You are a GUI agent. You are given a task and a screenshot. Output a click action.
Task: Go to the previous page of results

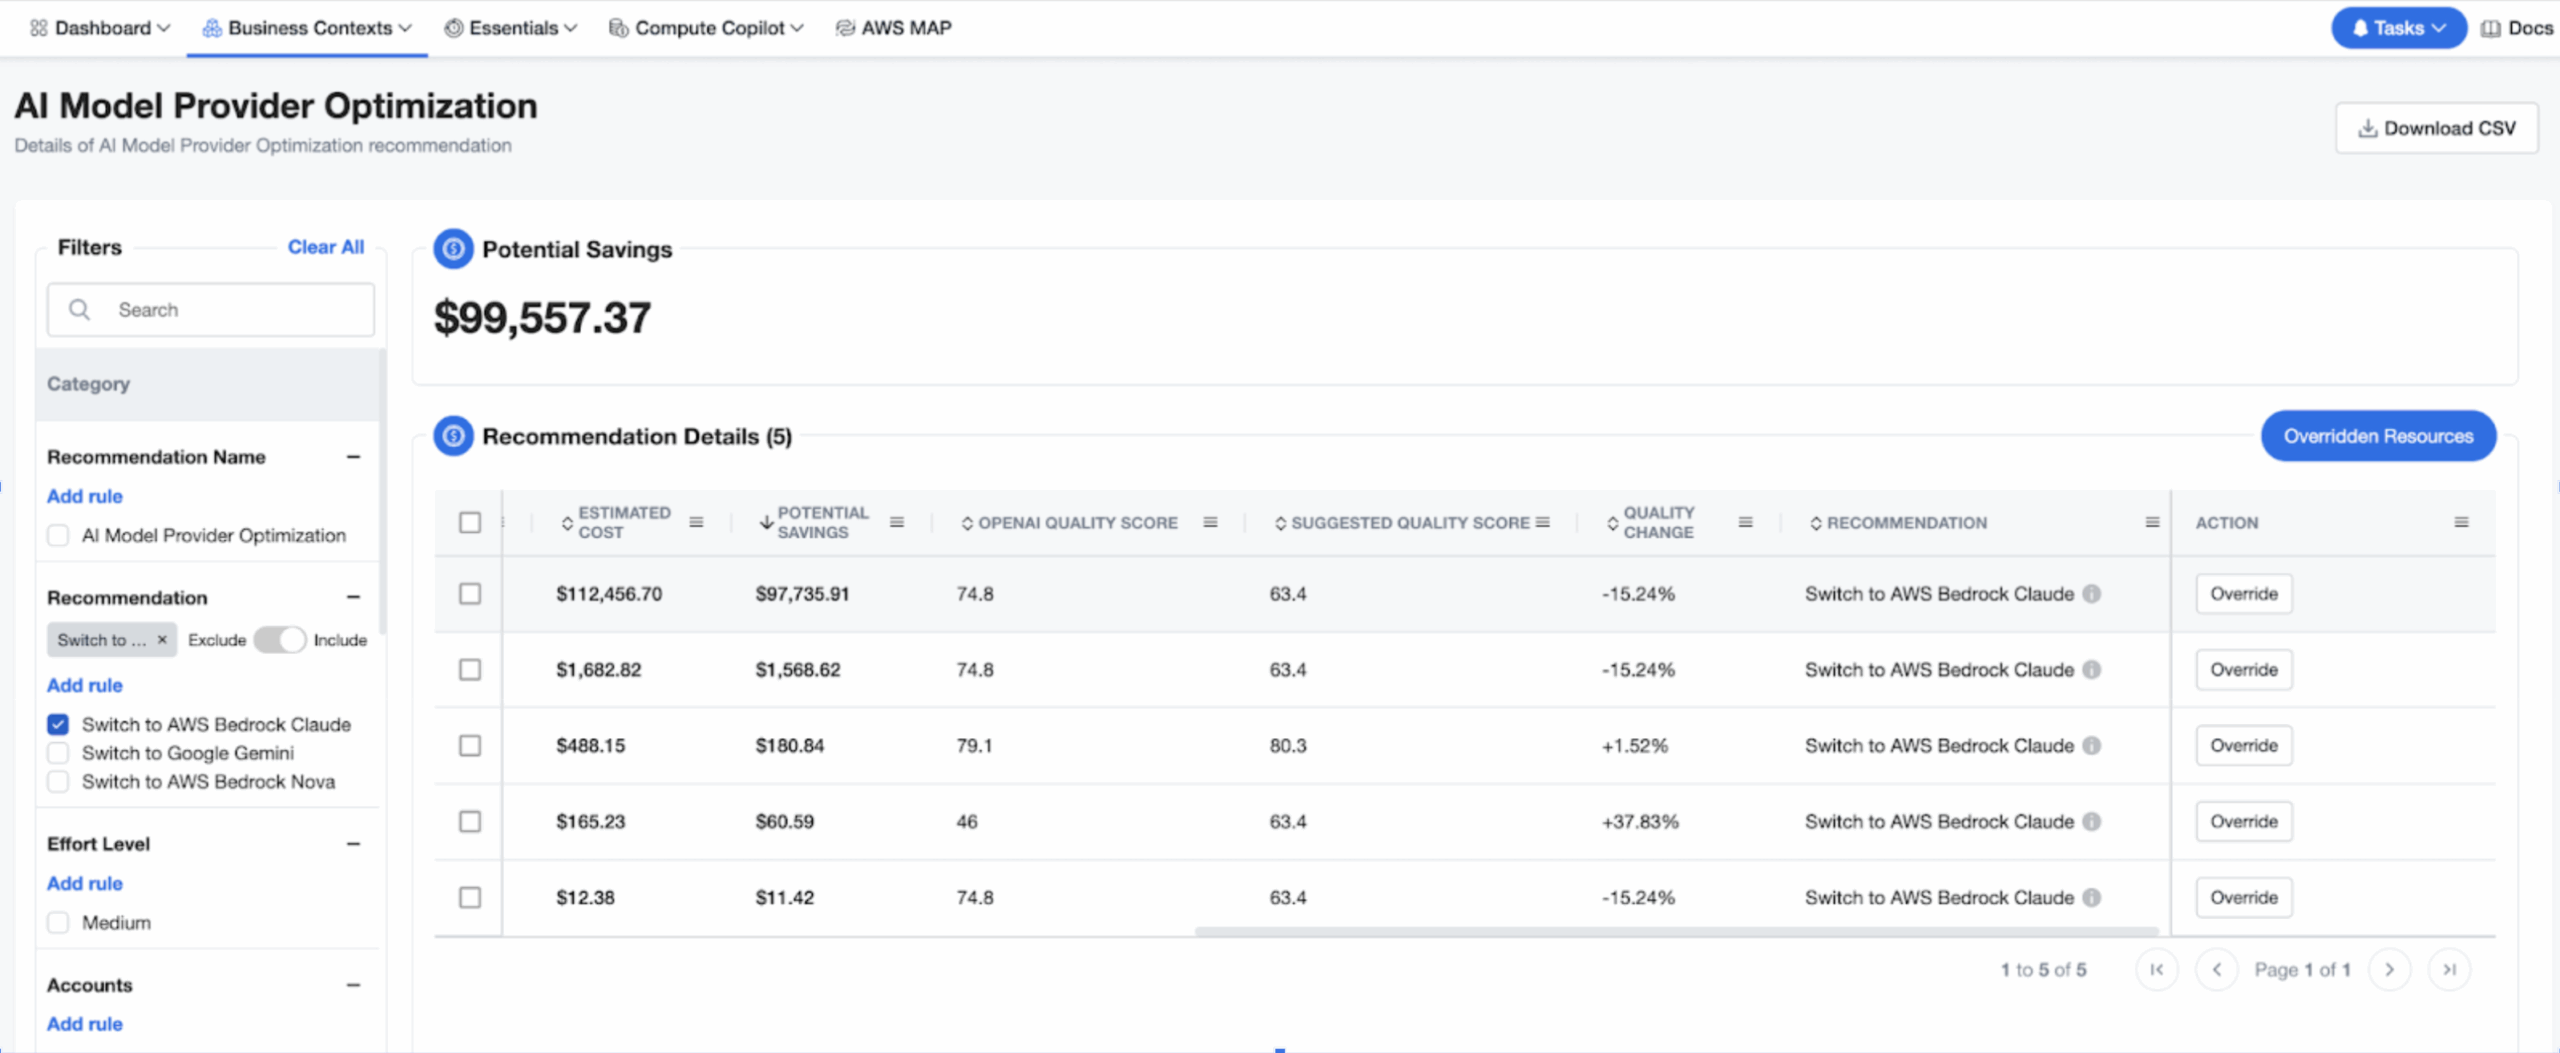point(2217,970)
